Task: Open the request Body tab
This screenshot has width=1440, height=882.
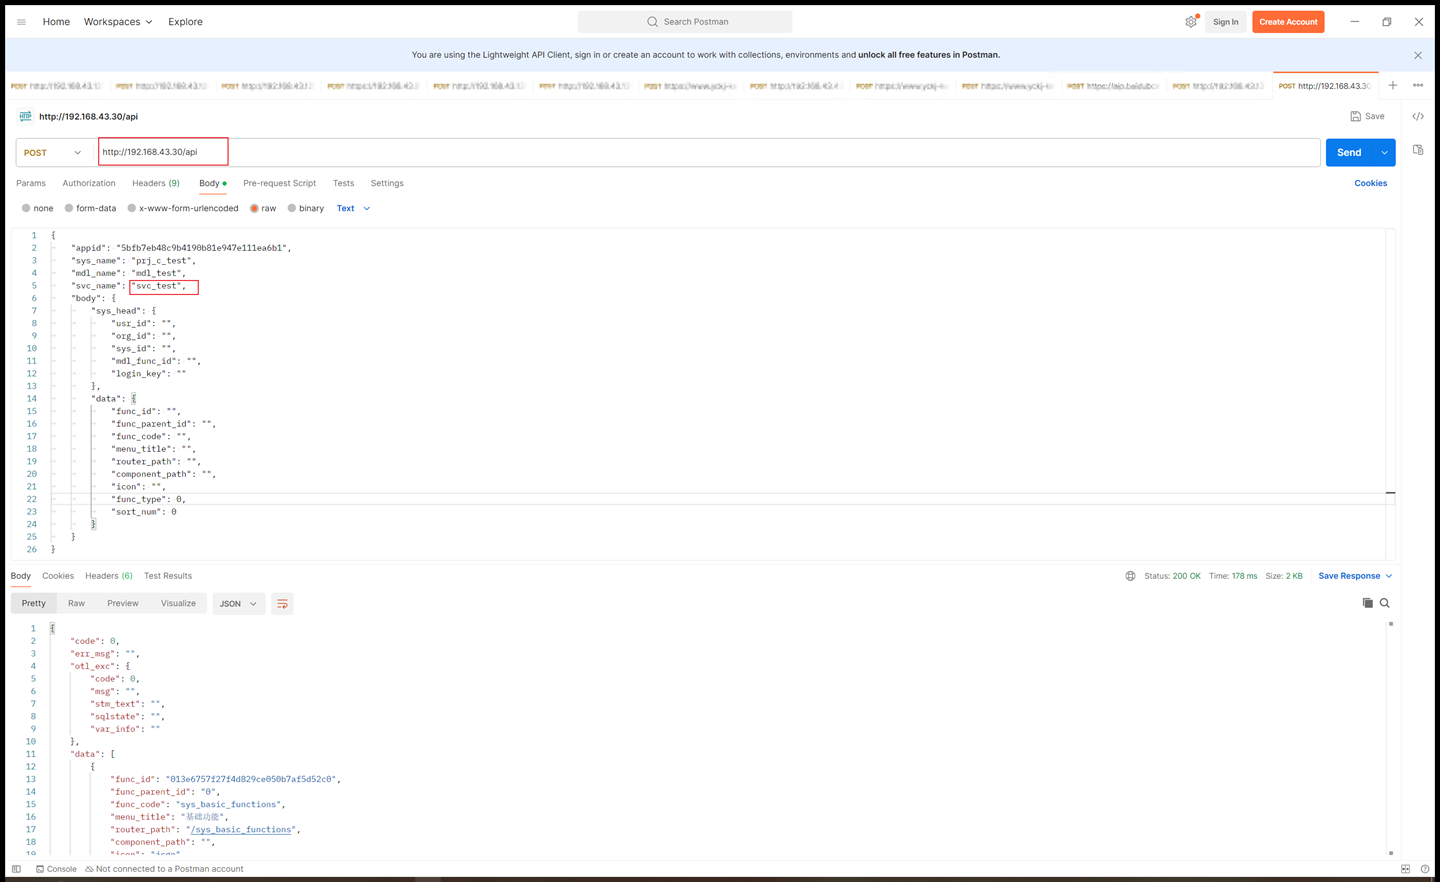Action: point(212,184)
